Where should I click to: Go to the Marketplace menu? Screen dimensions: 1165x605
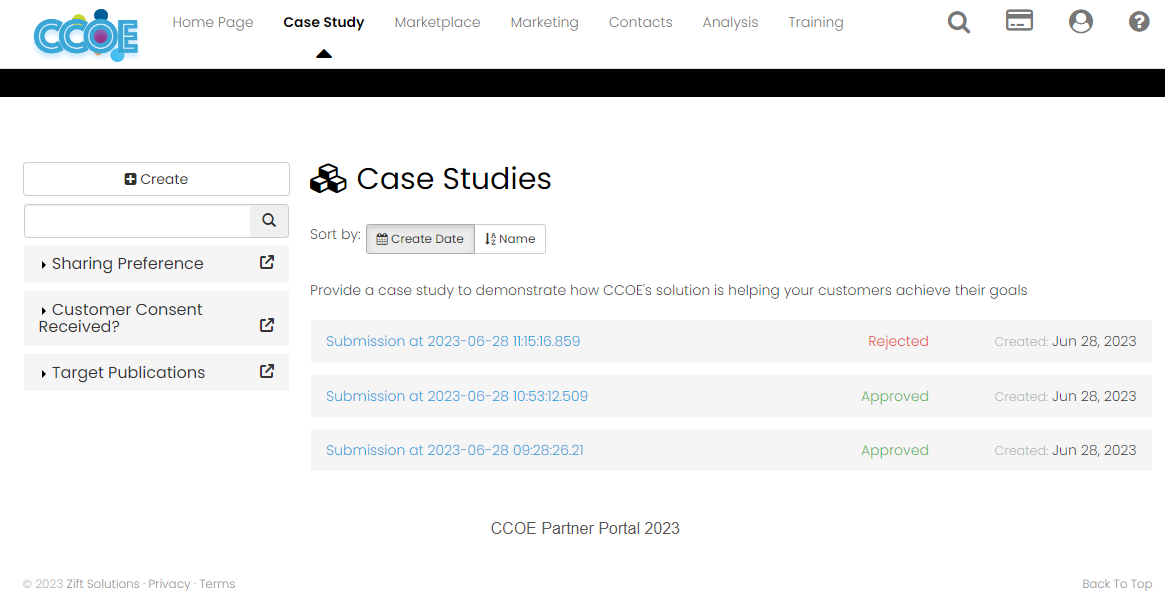(437, 22)
